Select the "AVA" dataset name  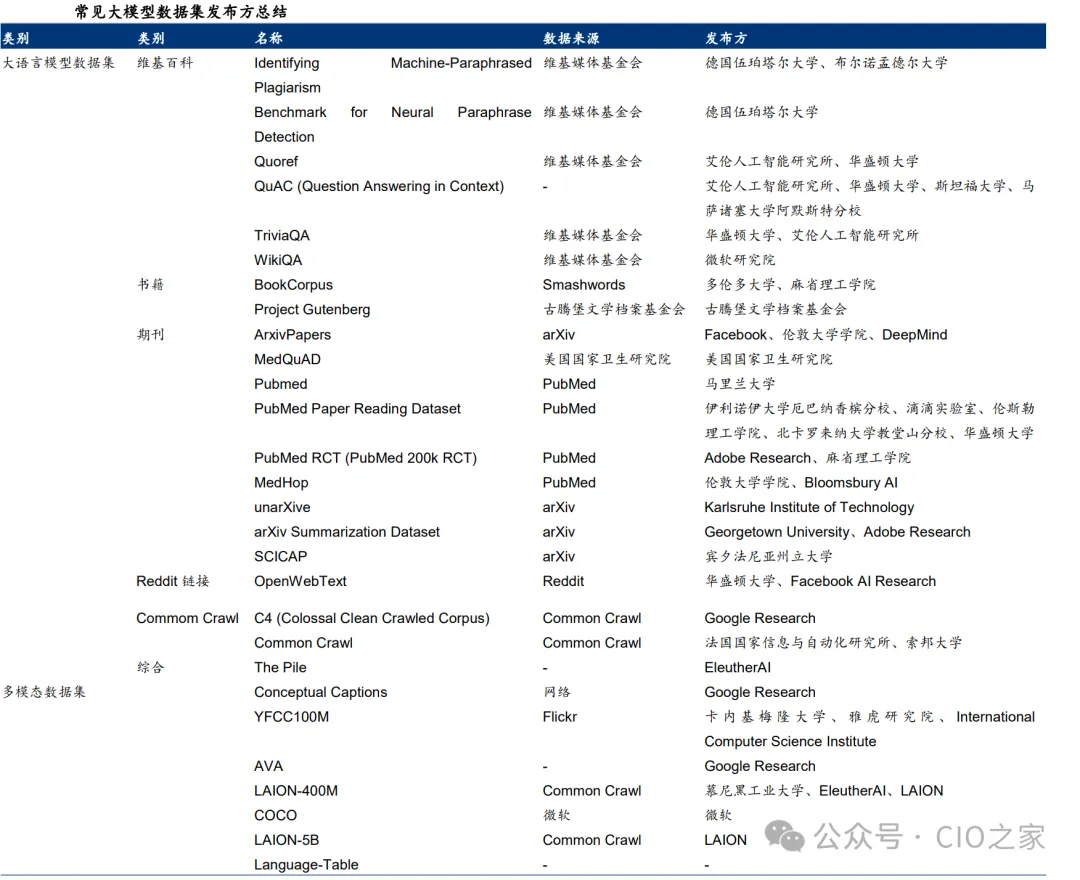(268, 766)
